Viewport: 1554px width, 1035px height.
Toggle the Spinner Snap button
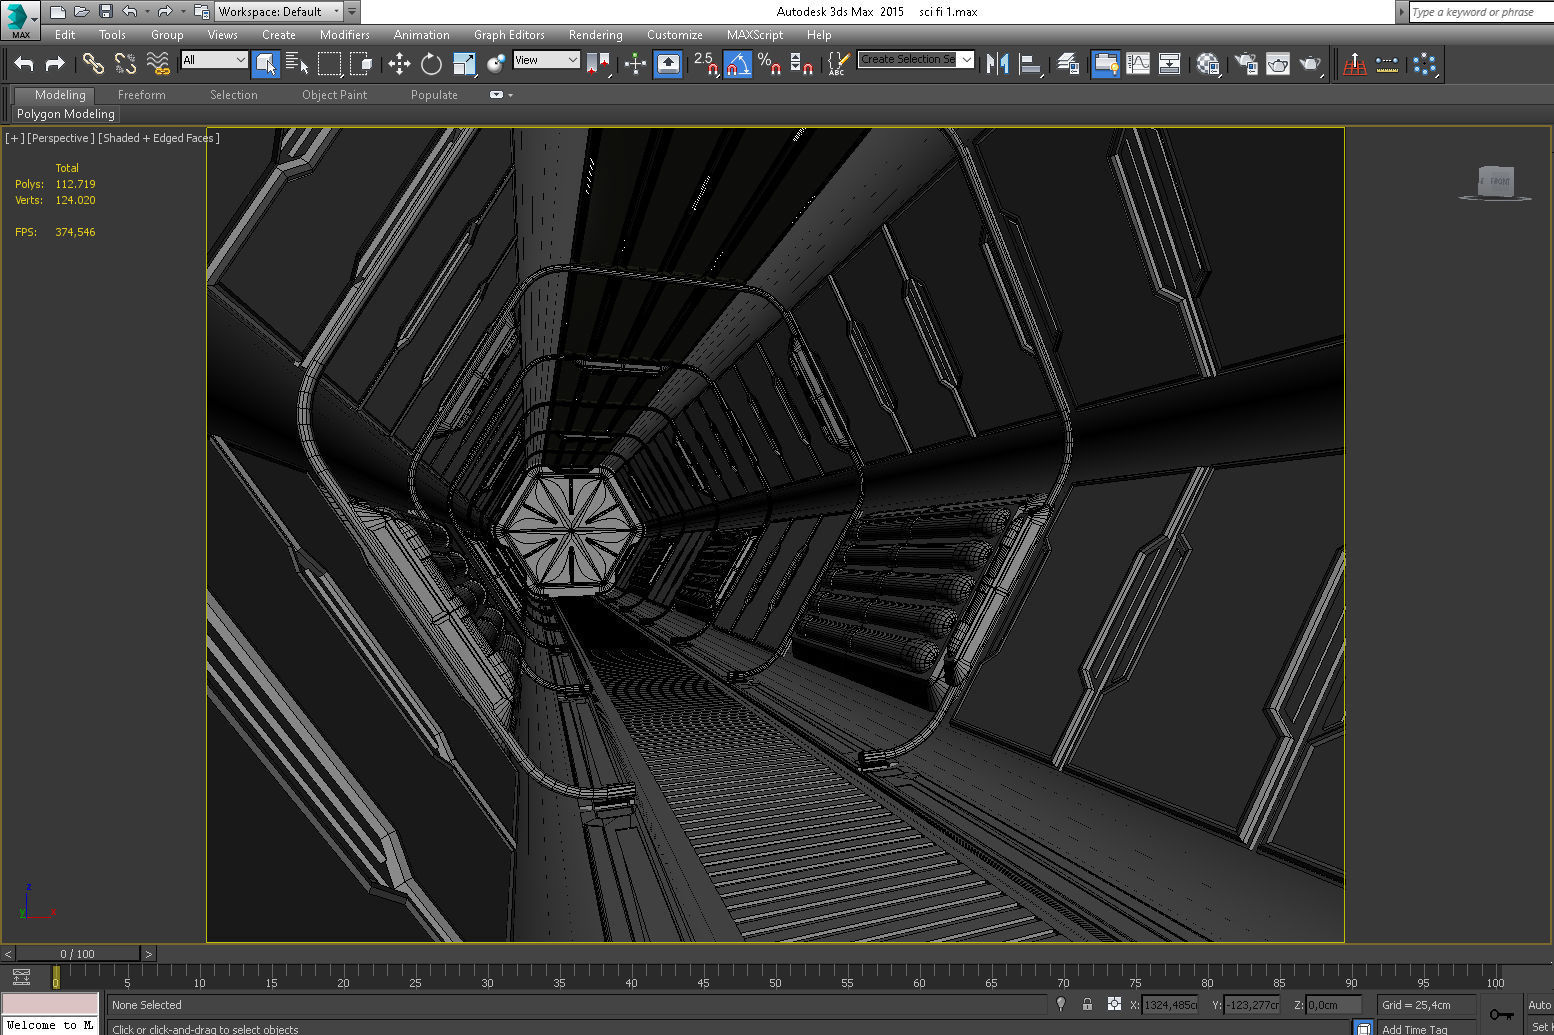[801, 64]
